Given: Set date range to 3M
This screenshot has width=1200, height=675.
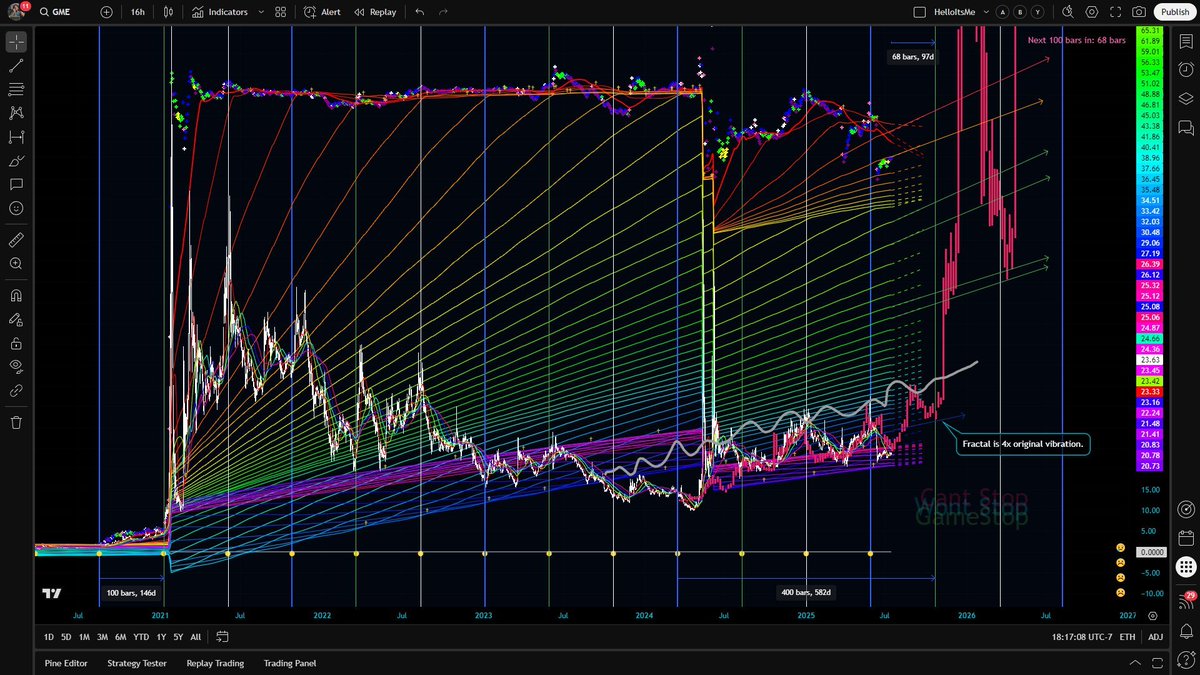Looking at the screenshot, I should pyautogui.click(x=102, y=637).
